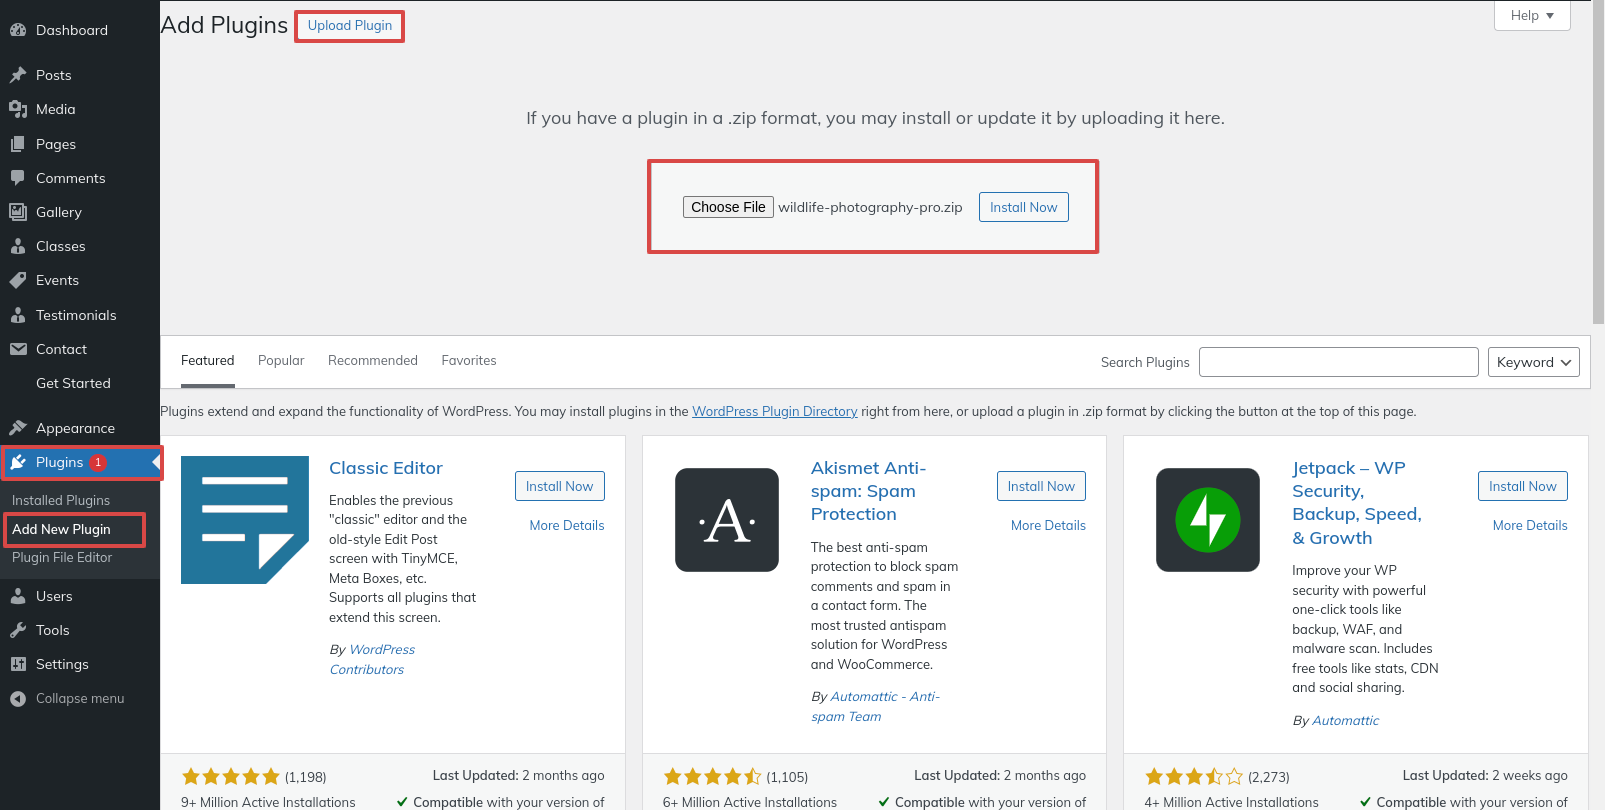
Task: Click the Choose File button
Action: pos(728,207)
